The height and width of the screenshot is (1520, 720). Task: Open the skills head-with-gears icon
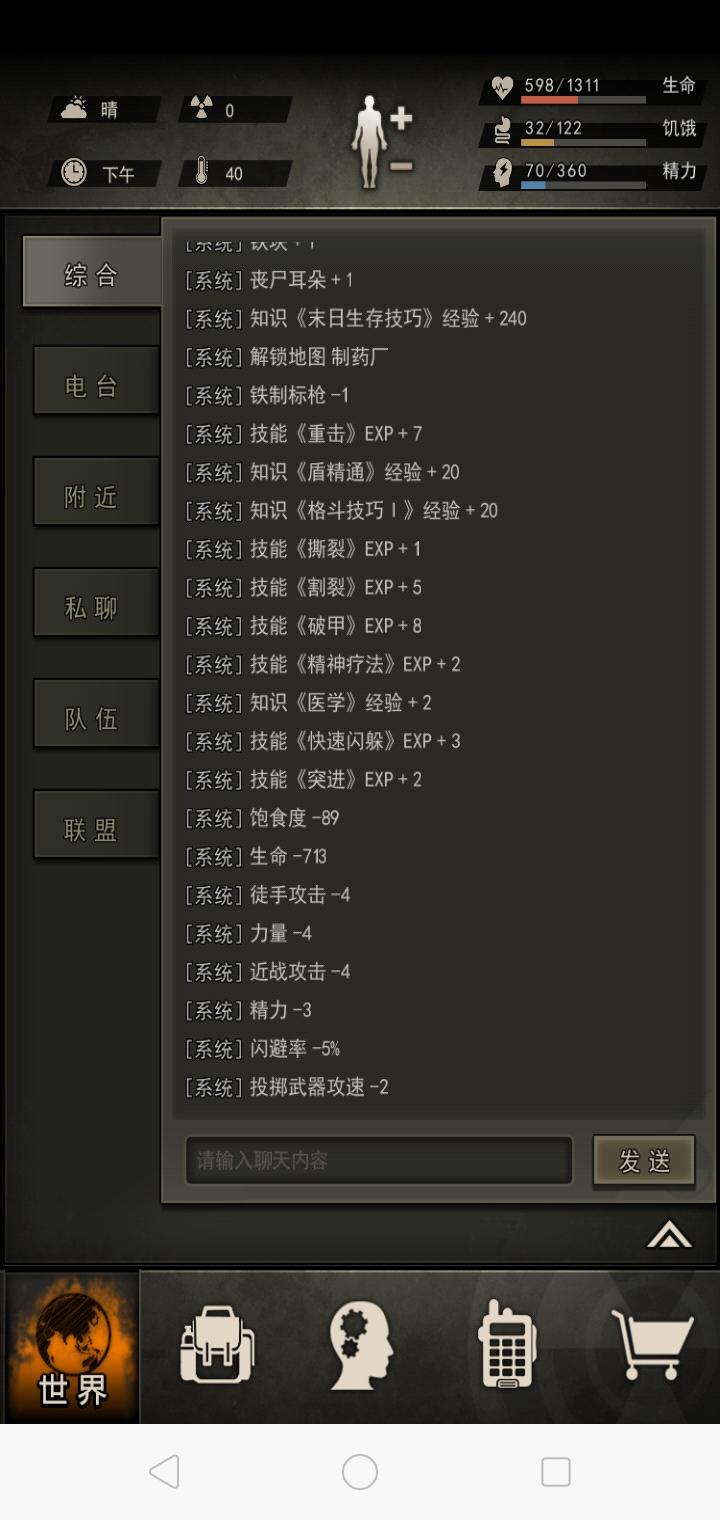coord(361,1346)
